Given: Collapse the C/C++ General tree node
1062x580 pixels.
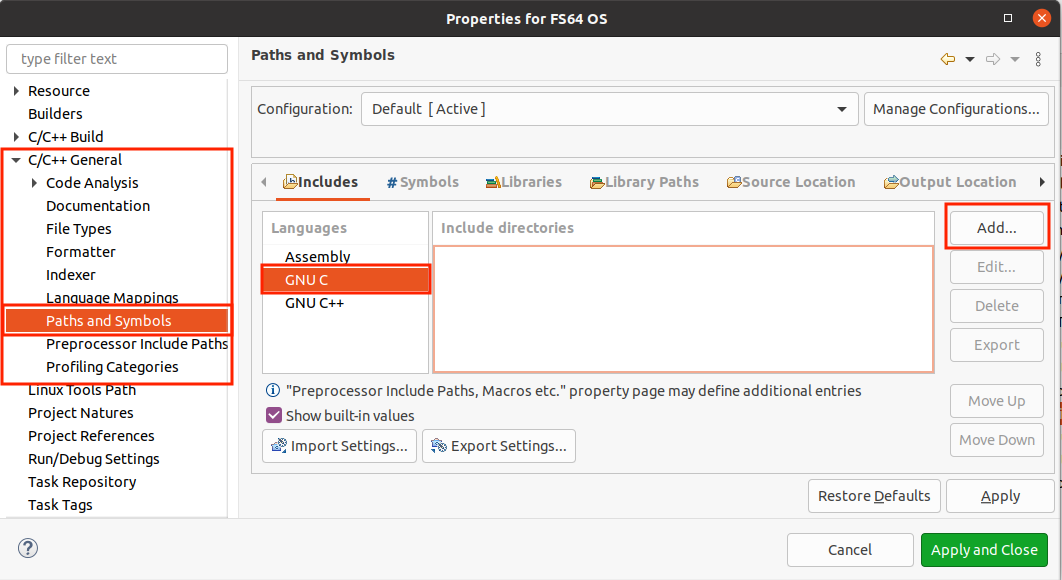Looking at the screenshot, I should [16, 160].
